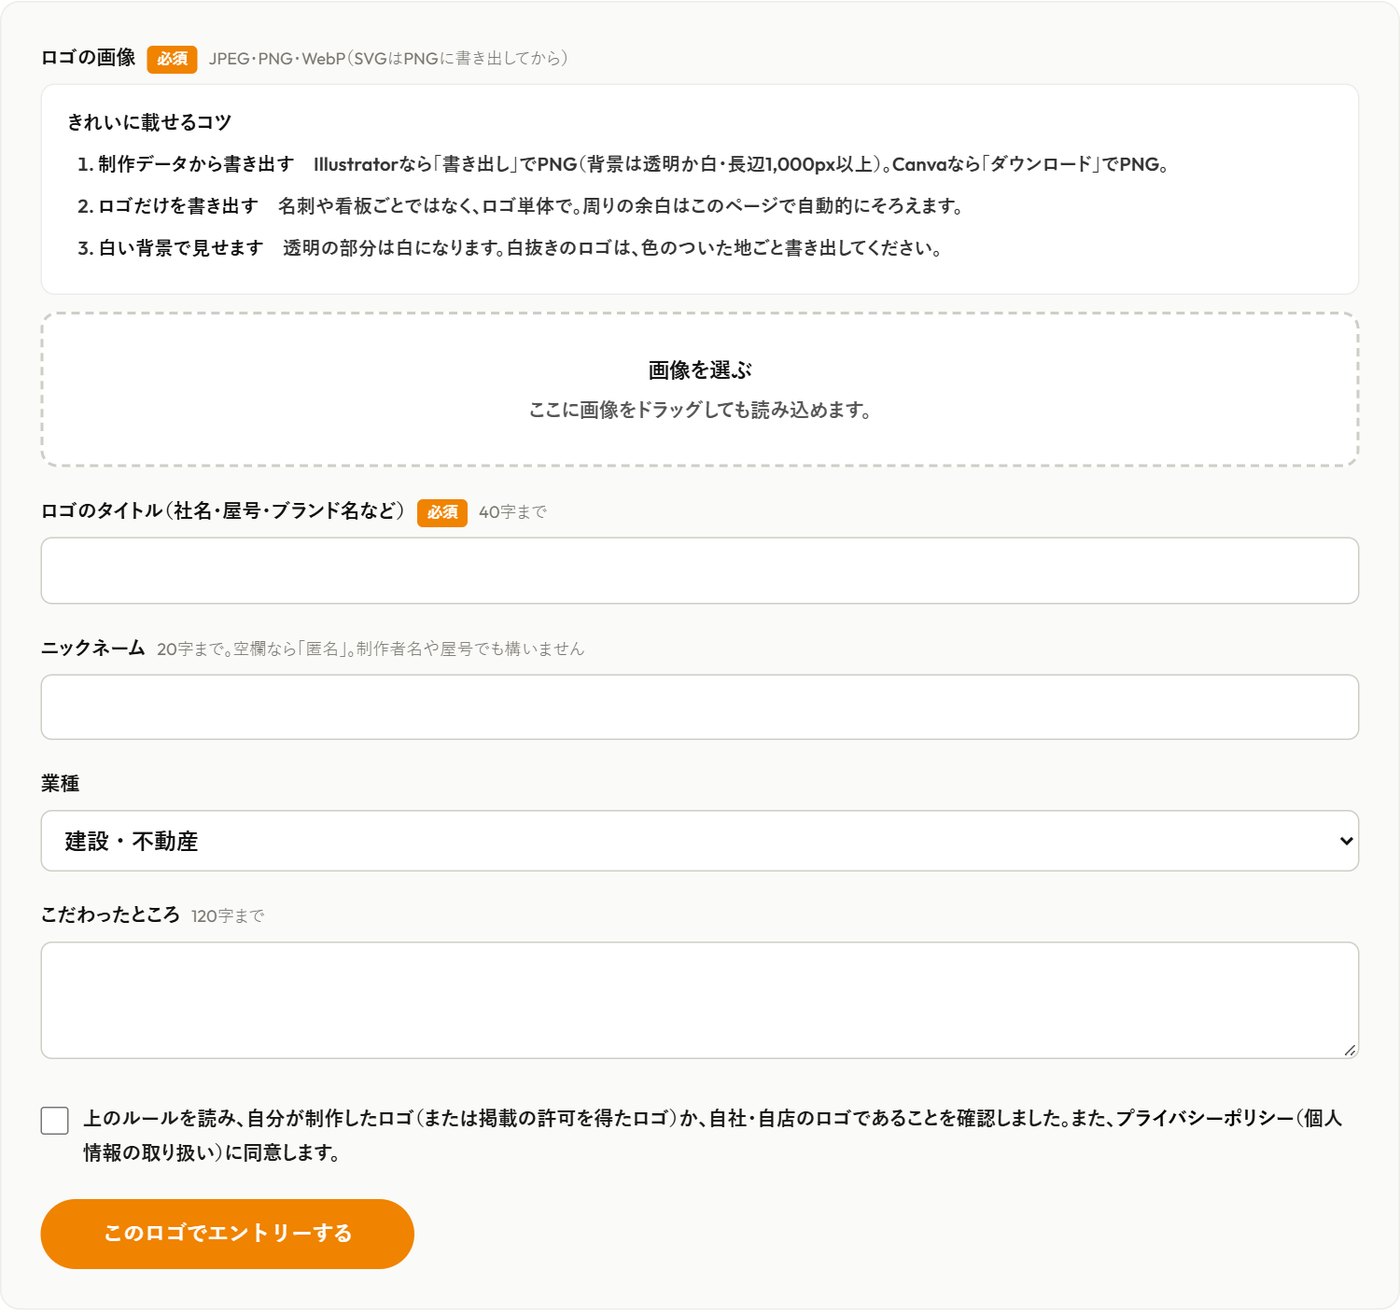The image size is (1400, 1312).
Task: Click the 必須 badge beside ロゴの画像
Action: (172, 59)
